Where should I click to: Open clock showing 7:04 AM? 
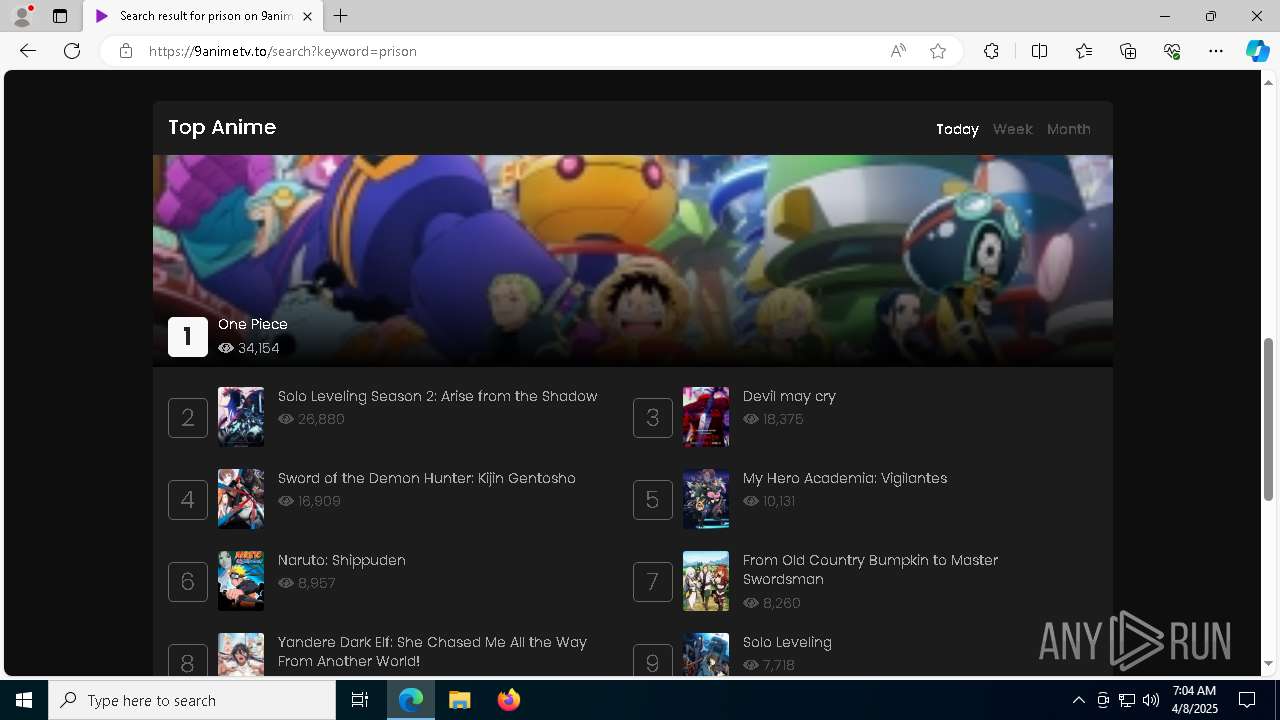[x=1194, y=700]
